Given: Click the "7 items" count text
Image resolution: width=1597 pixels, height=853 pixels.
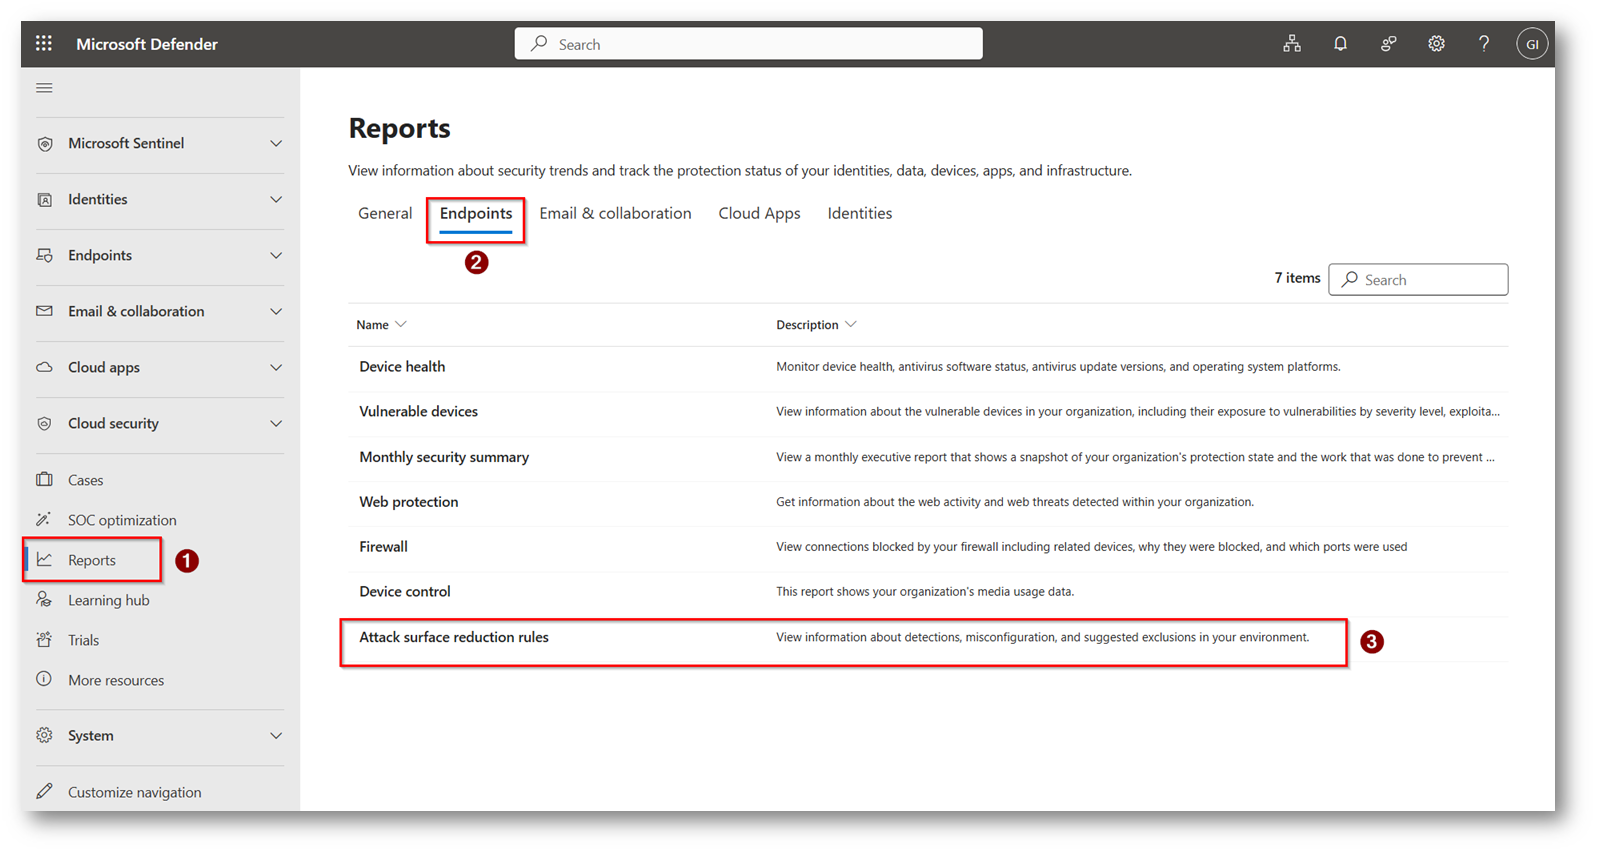Looking at the screenshot, I should point(1297,278).
